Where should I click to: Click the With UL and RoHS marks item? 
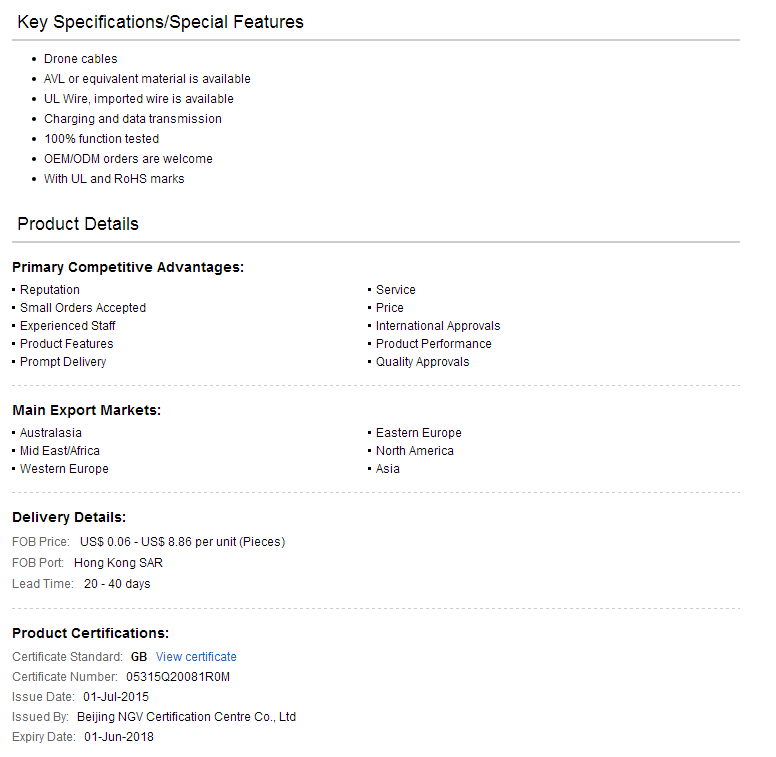[x=114, y=179]
